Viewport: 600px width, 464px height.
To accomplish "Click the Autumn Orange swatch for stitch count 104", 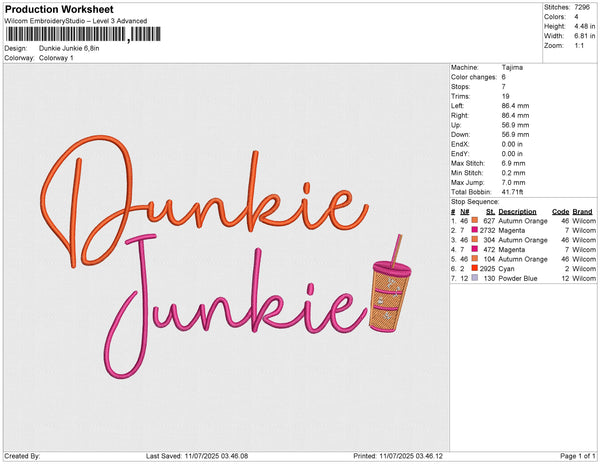I will [475, 259].
